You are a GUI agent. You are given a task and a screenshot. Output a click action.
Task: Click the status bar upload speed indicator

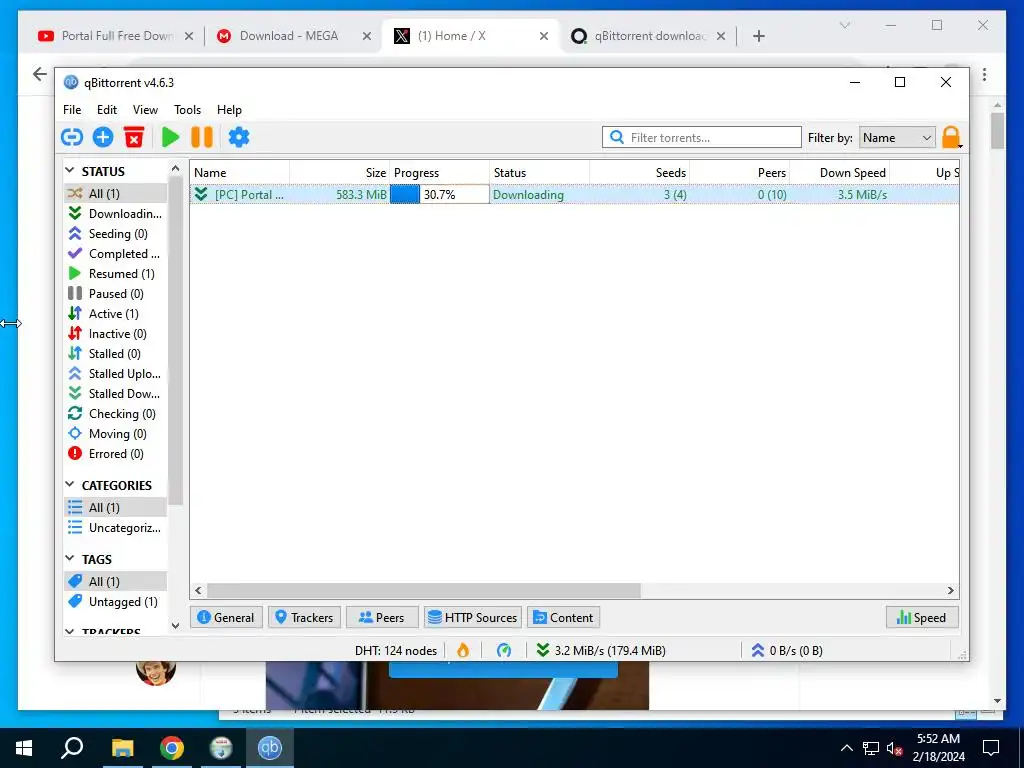[787, 650]
